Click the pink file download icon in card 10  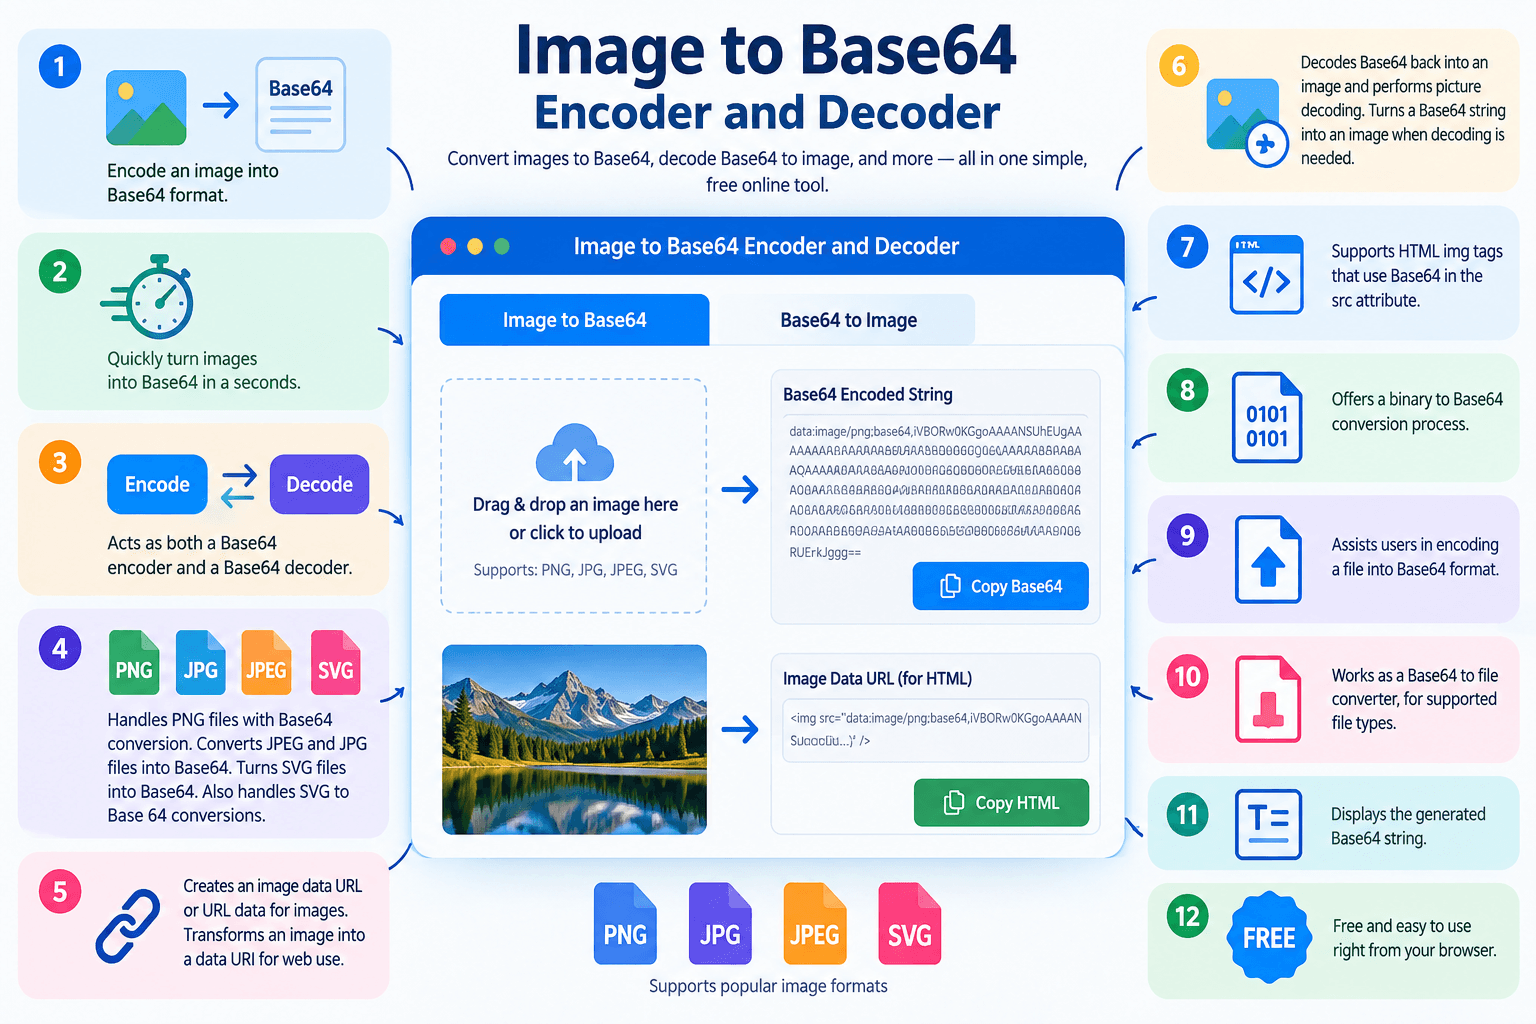coord(1268,699)
